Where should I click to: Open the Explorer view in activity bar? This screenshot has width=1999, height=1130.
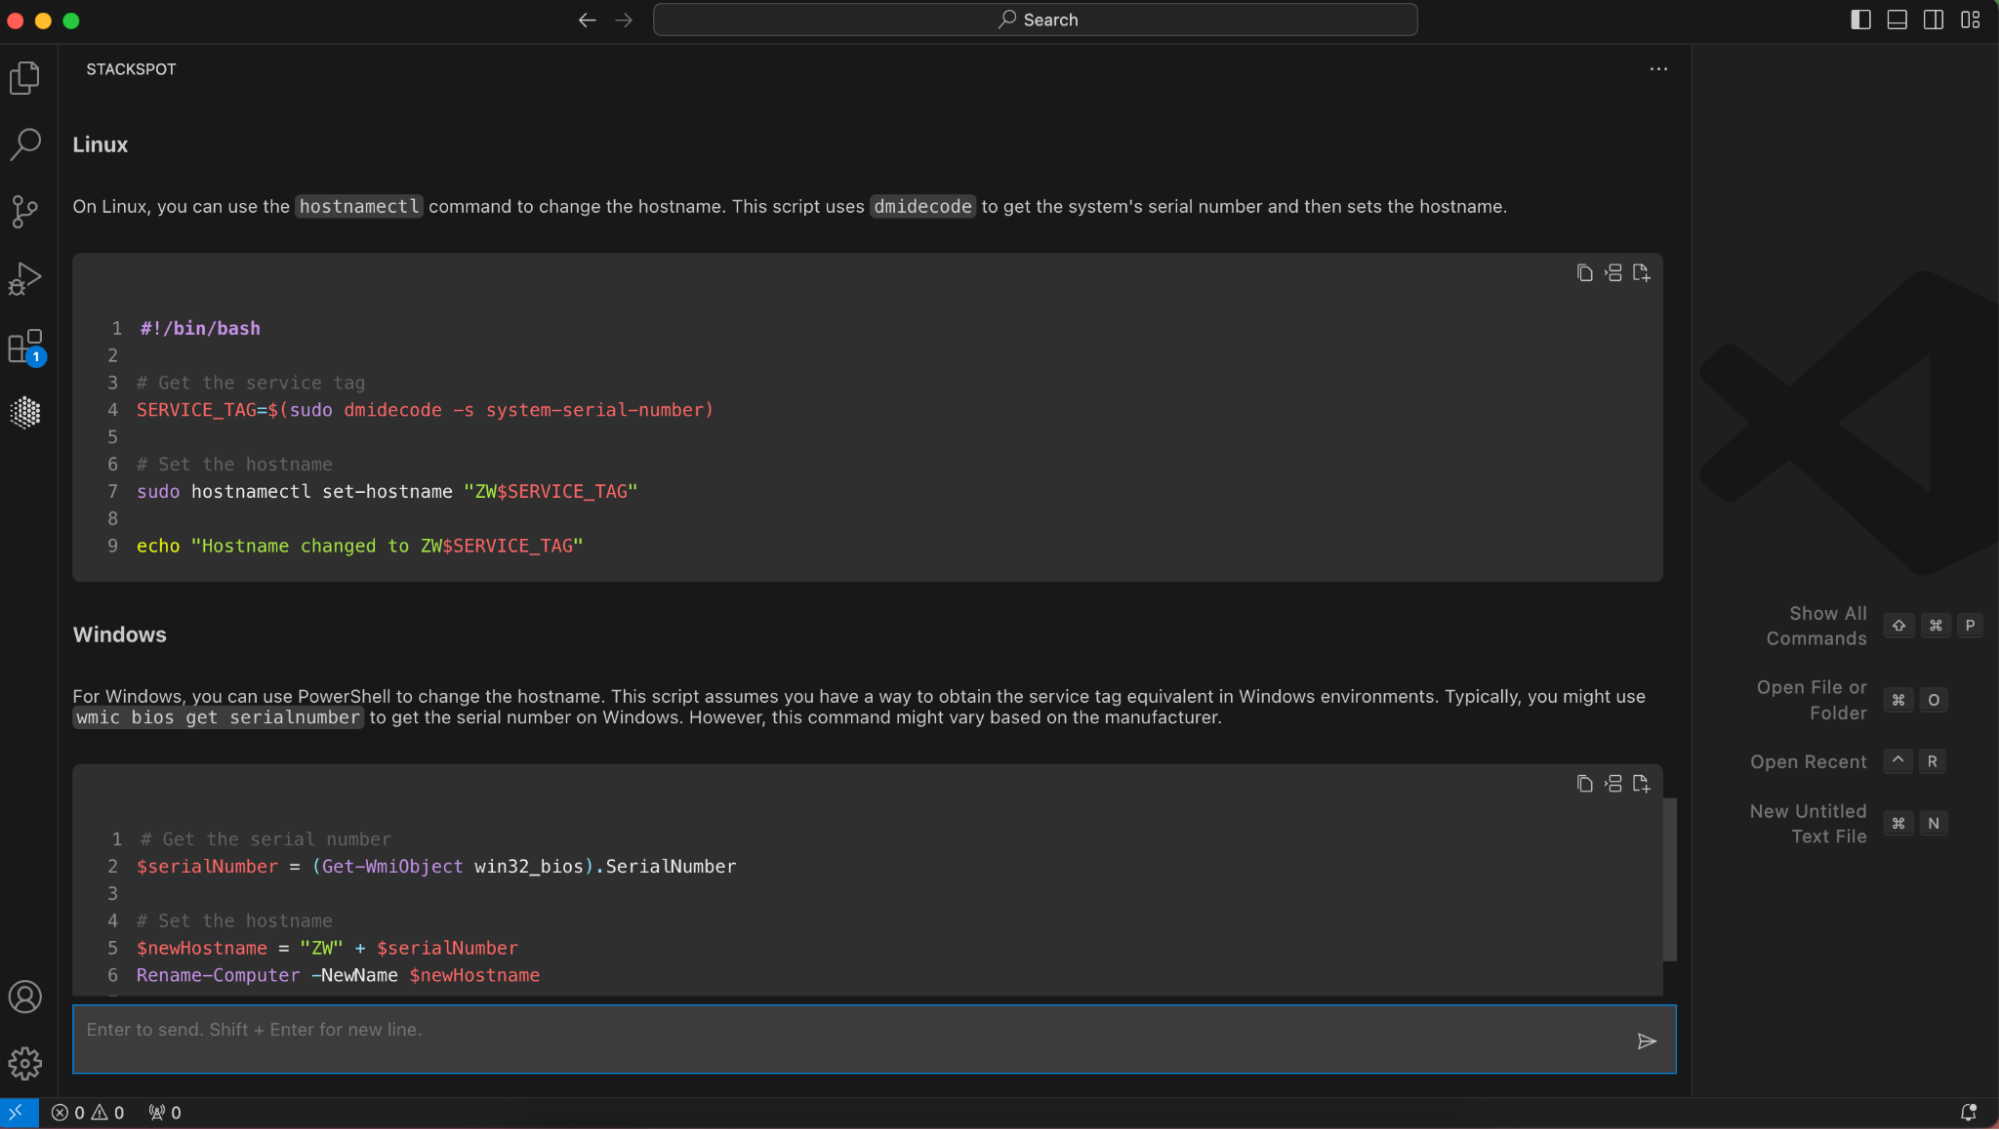25,78
